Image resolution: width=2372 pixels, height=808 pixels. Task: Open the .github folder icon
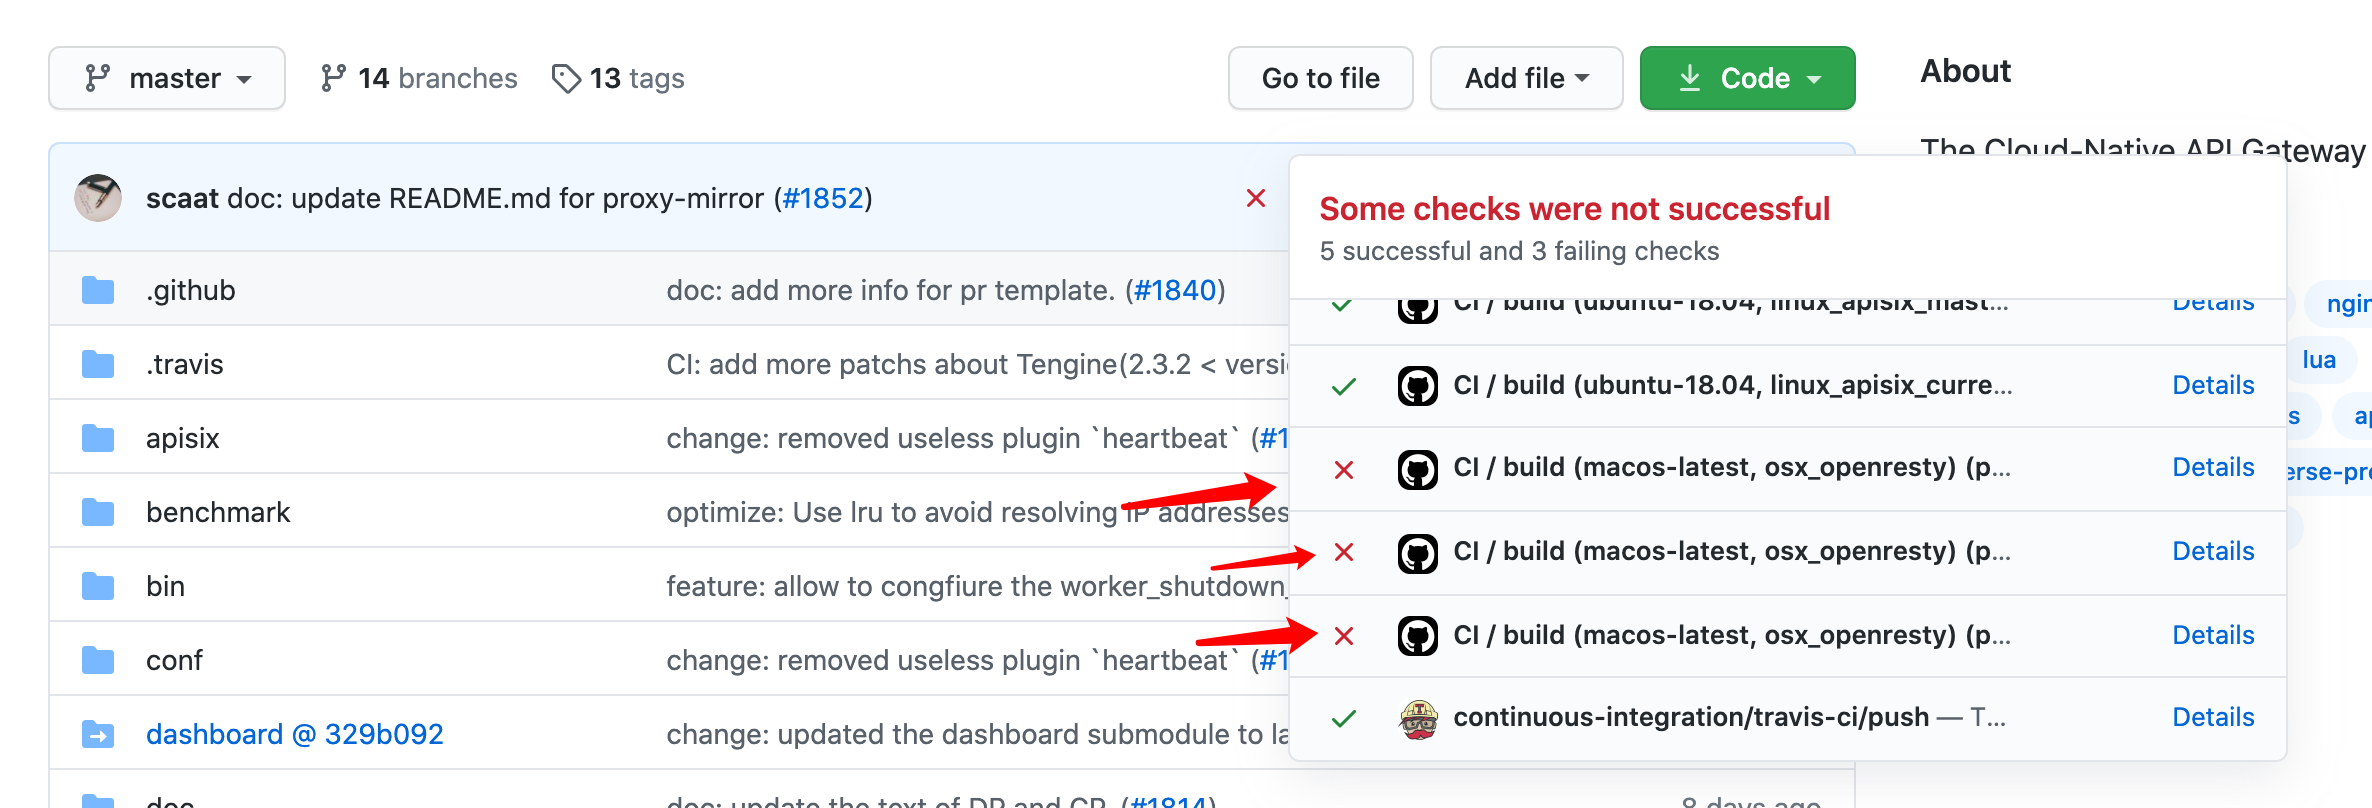97,289
